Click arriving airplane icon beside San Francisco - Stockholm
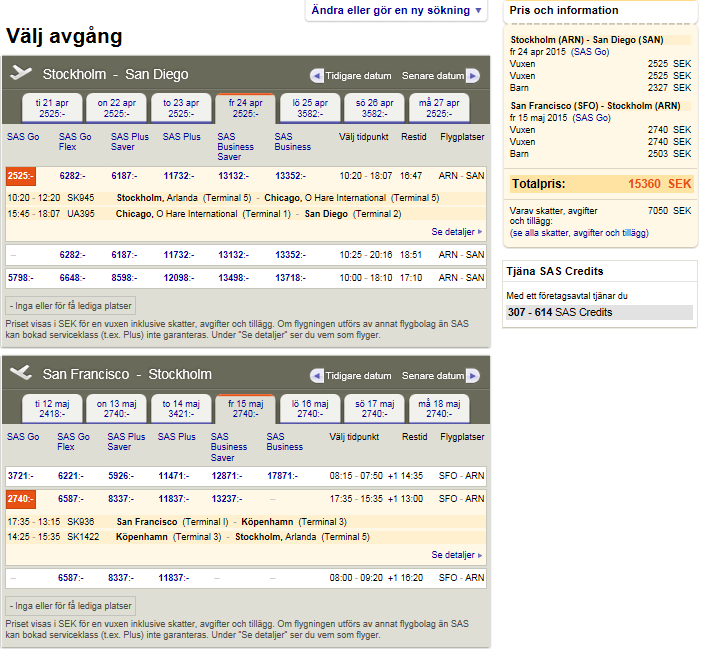Image resolution: width=713 pixels, height=657 pixels. click(21, 373)
